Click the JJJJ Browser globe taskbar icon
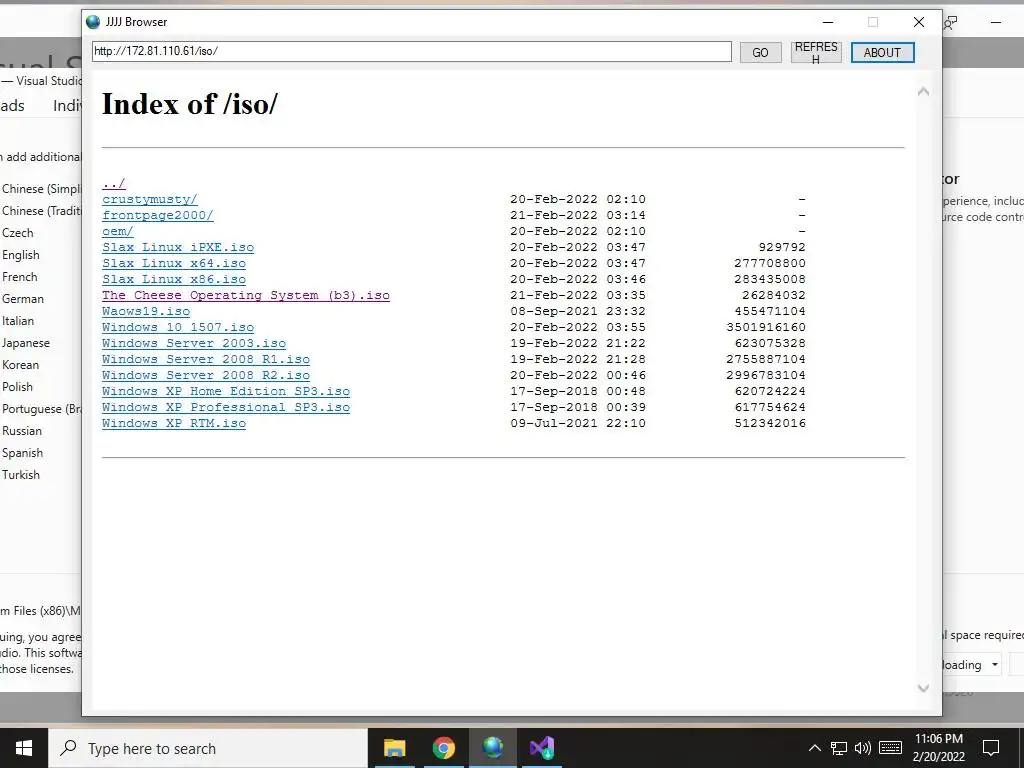 coord(493,748)
